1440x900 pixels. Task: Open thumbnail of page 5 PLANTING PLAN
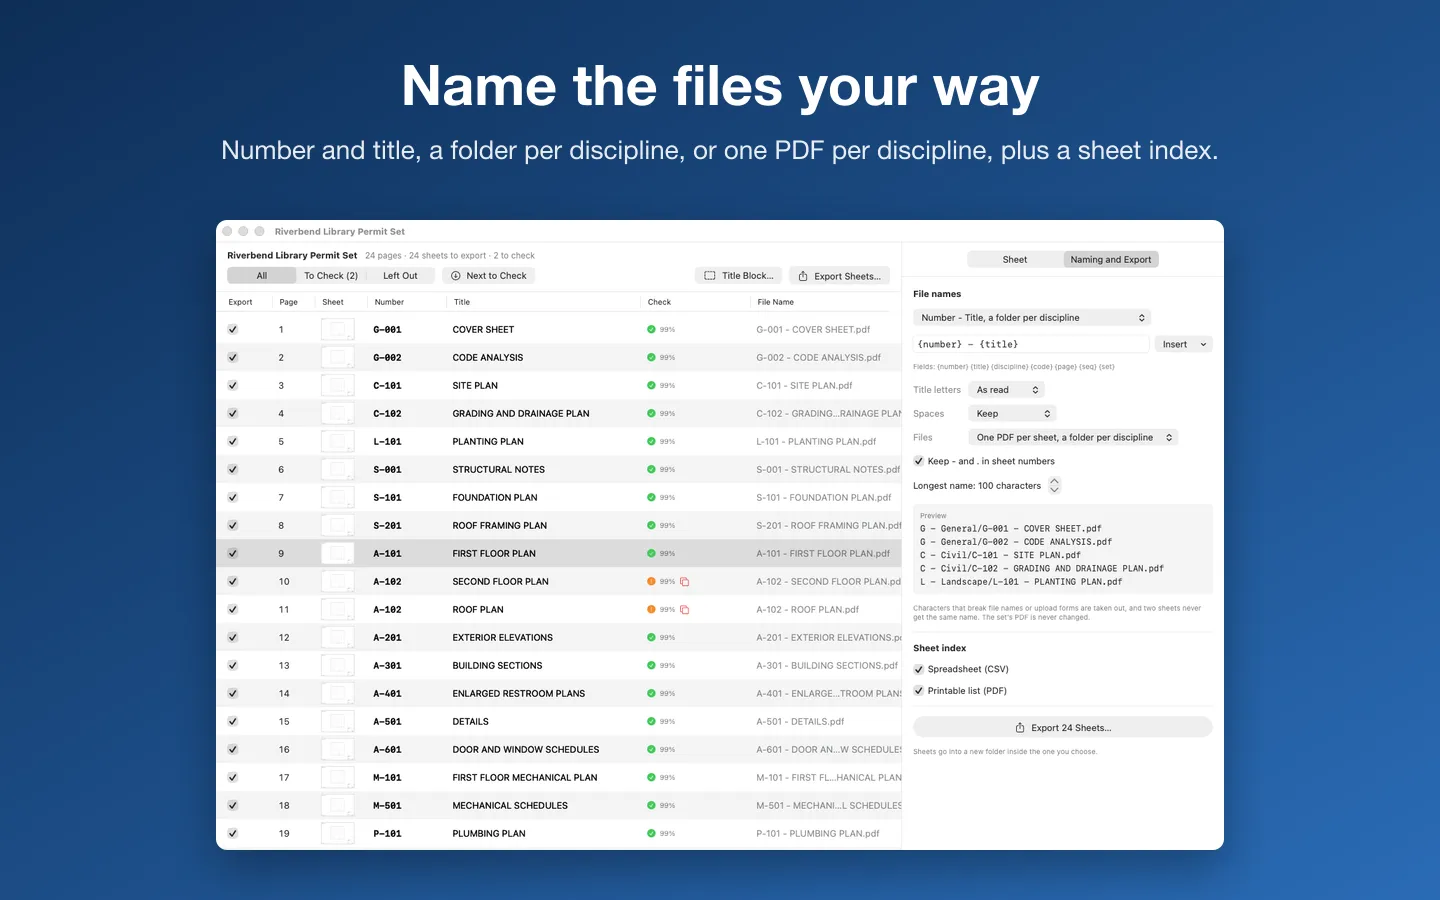(338, 441)
